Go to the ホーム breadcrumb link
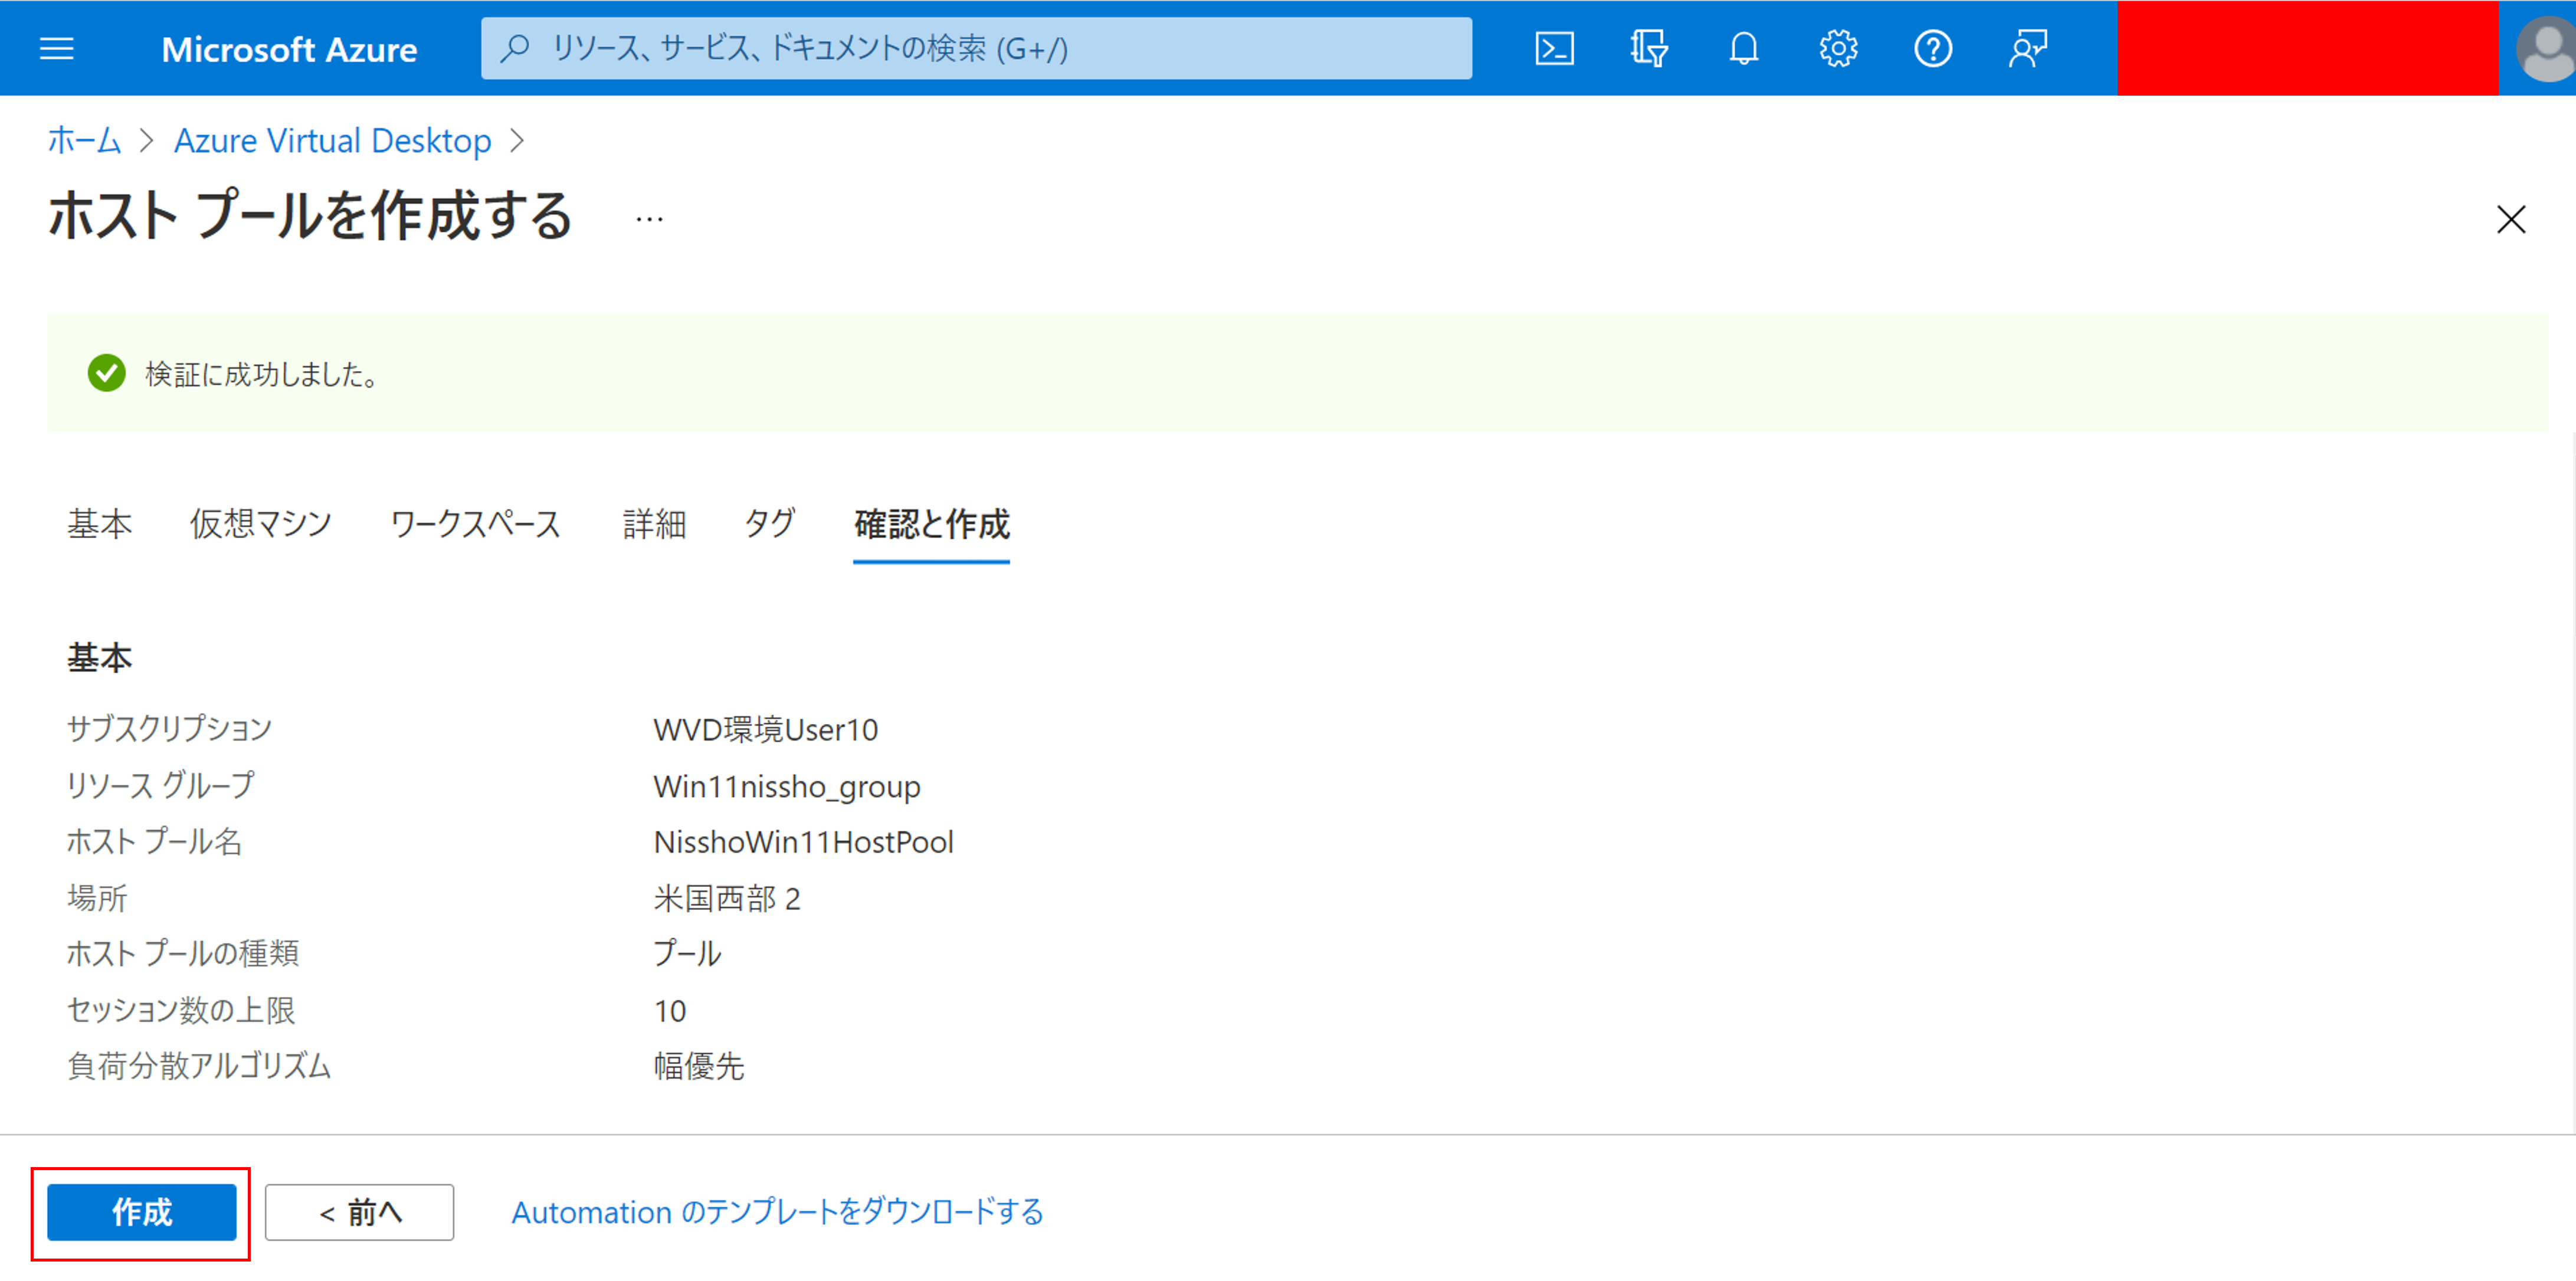This screenshot has width=2576, height=1281. tap(84, 141)
